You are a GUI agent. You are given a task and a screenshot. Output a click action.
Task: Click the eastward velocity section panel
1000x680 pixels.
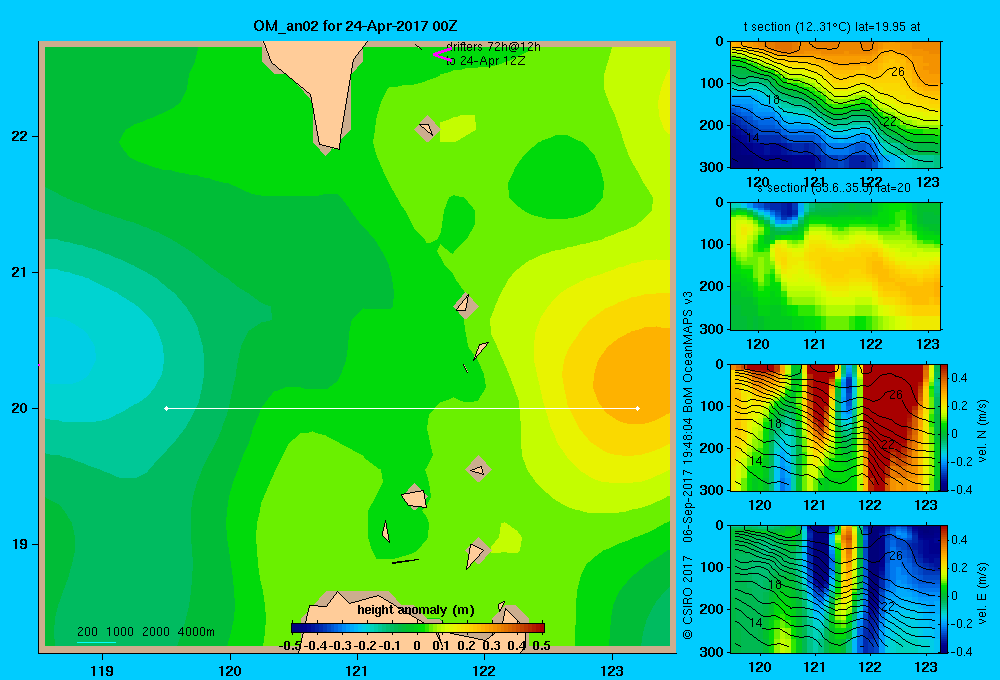[835, 589]
